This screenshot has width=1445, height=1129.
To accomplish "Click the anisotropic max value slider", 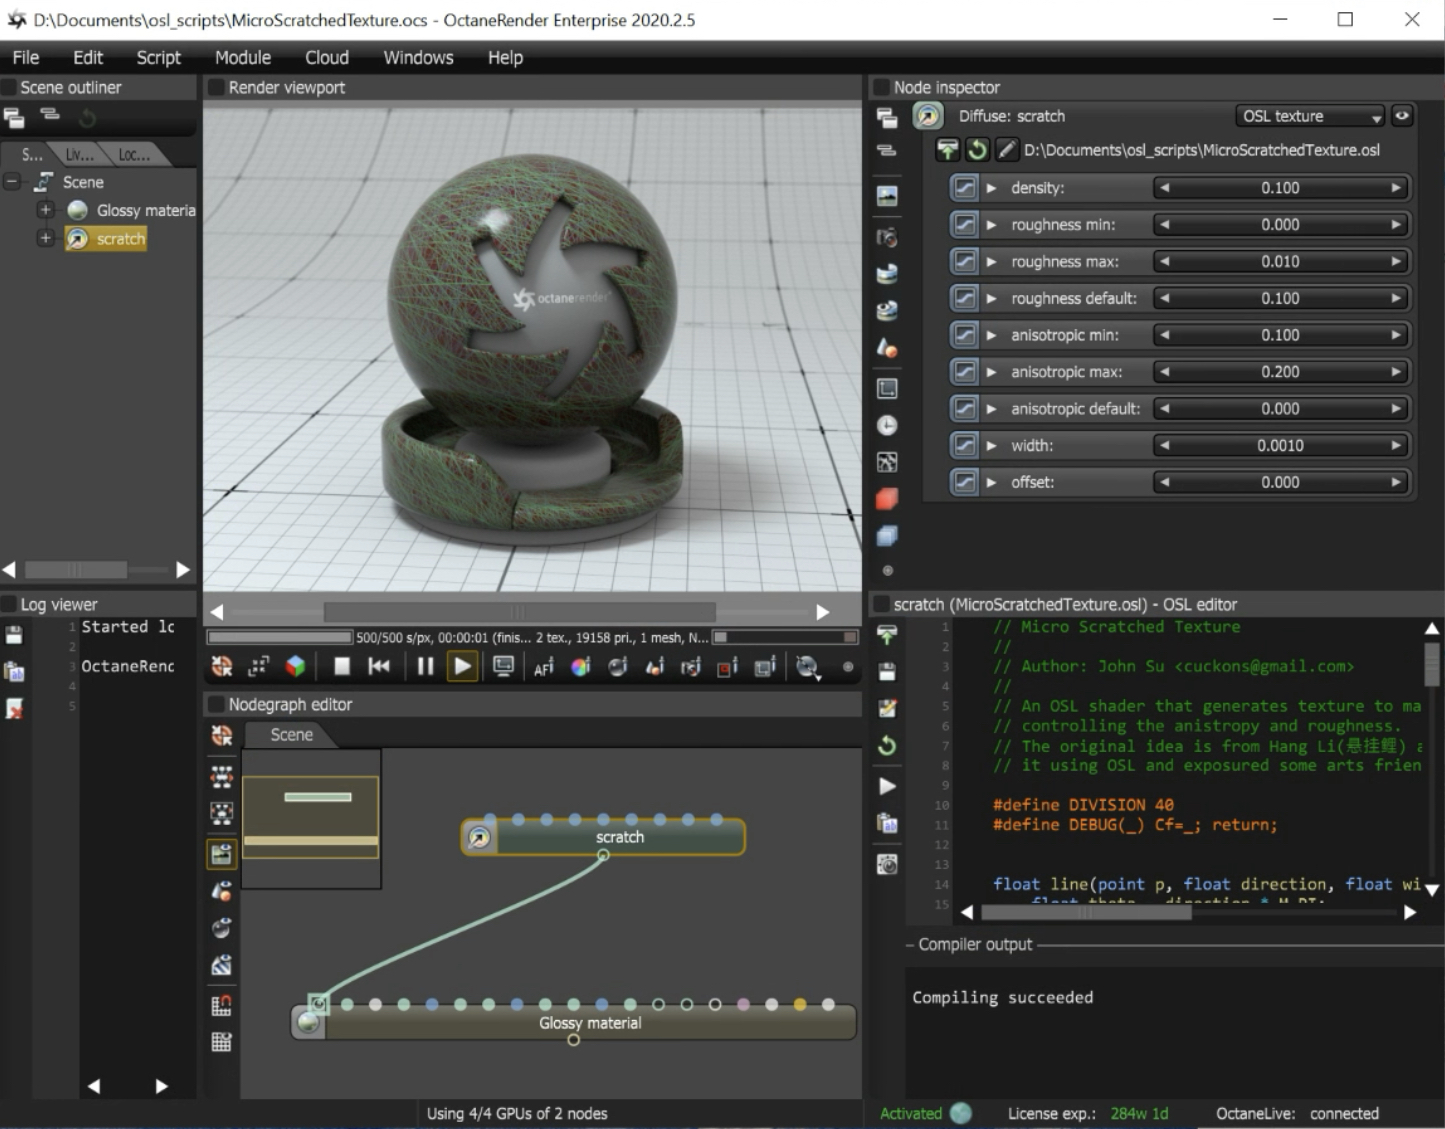I will coord(1280,372).
